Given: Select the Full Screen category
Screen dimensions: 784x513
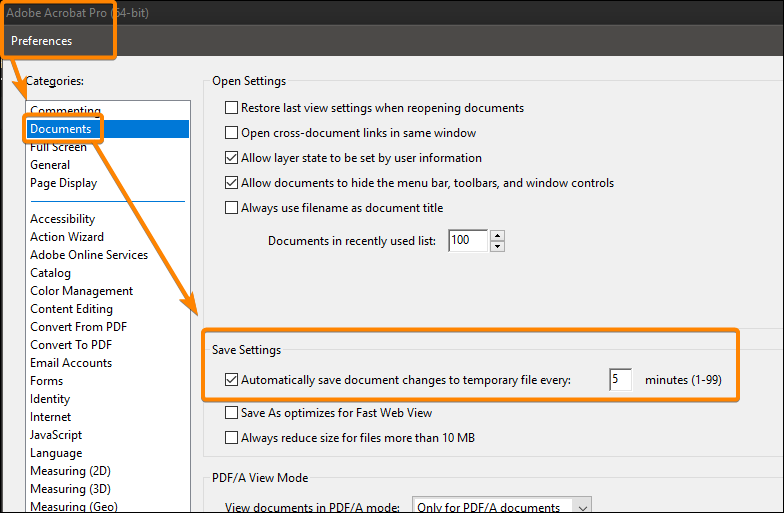Looking at the screenshot, I should tap(58, 147).
